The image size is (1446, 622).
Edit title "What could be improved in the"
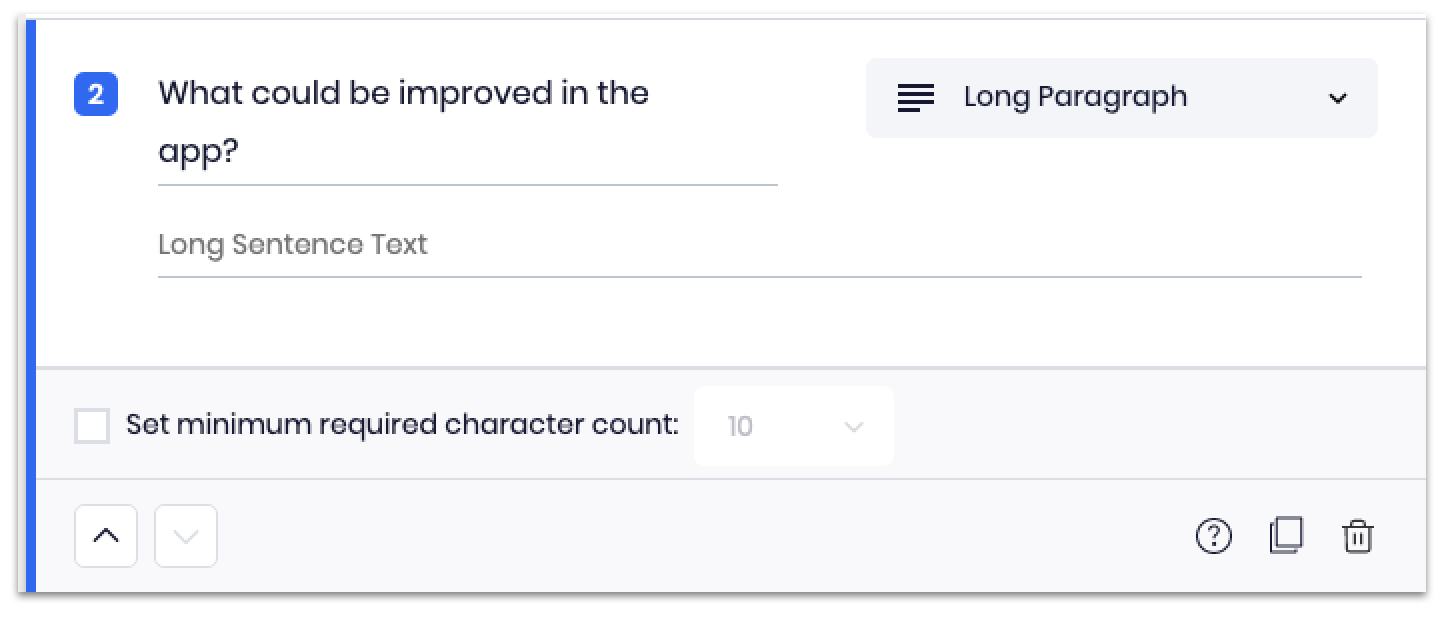403,93
